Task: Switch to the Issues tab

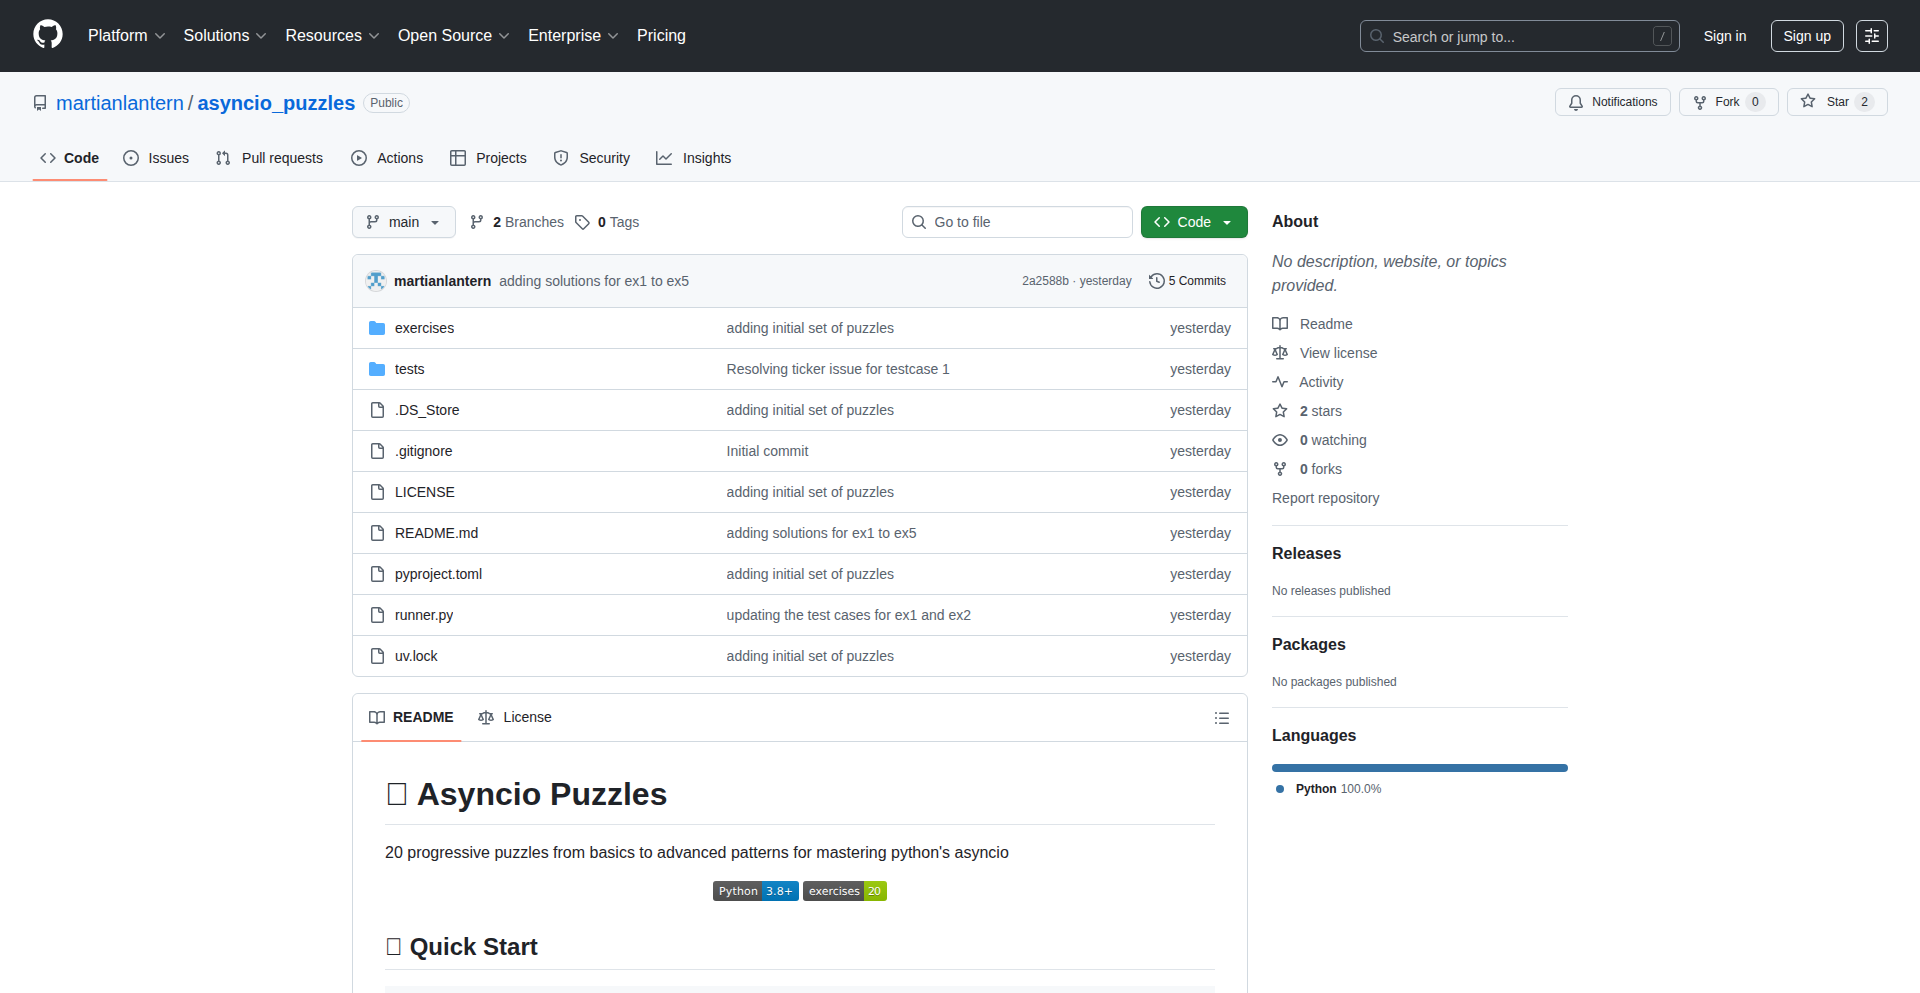Action: point(156,158)
